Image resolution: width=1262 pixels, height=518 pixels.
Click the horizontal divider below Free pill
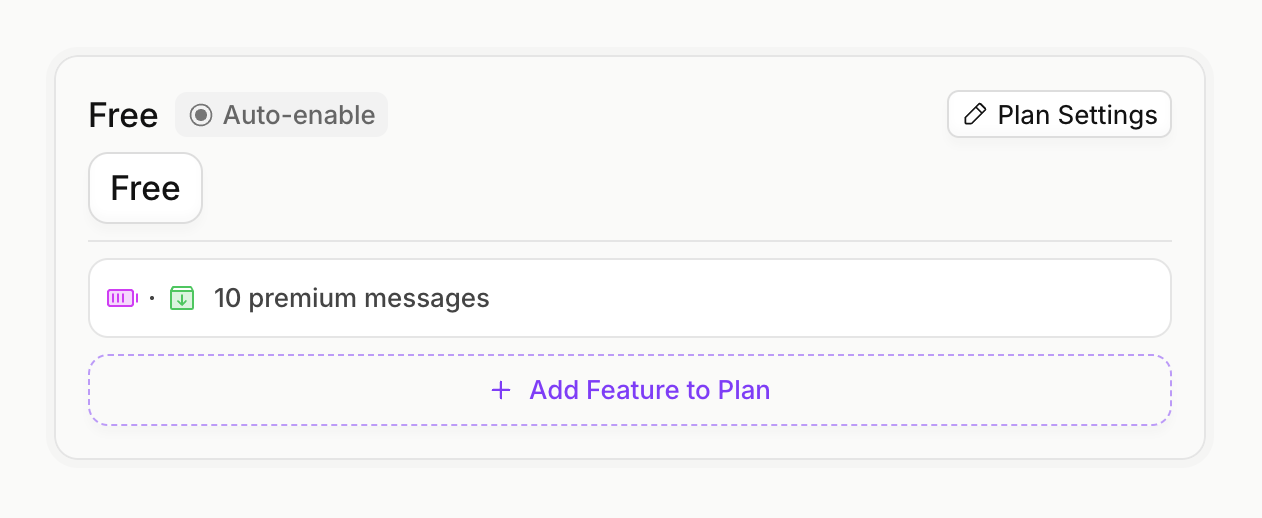pyautogui.click(x=629, y=241)
